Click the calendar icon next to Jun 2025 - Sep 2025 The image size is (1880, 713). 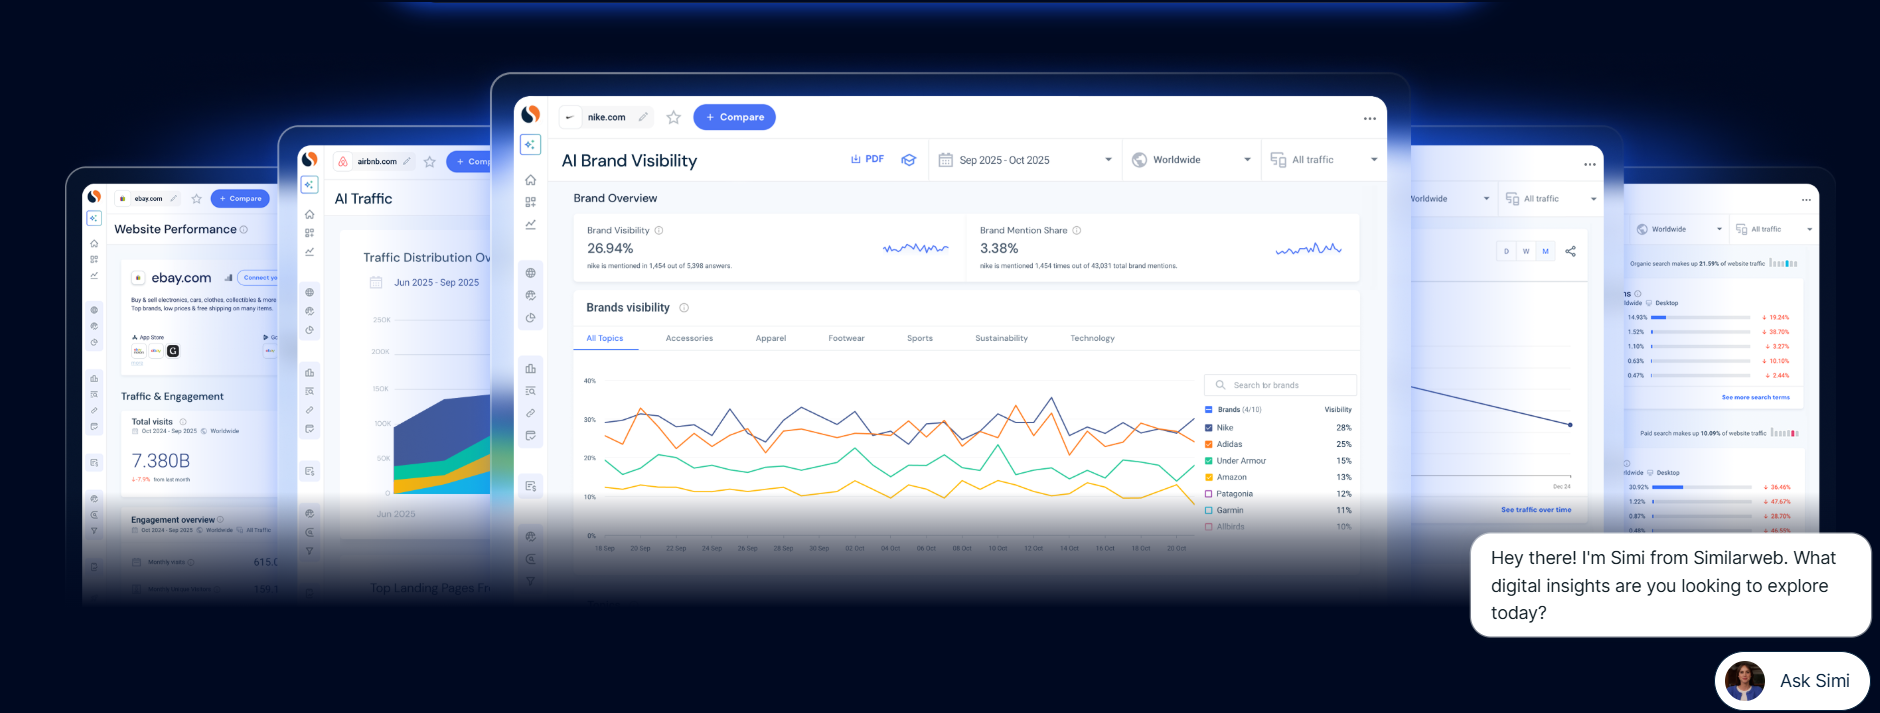(x=376, y=282)
